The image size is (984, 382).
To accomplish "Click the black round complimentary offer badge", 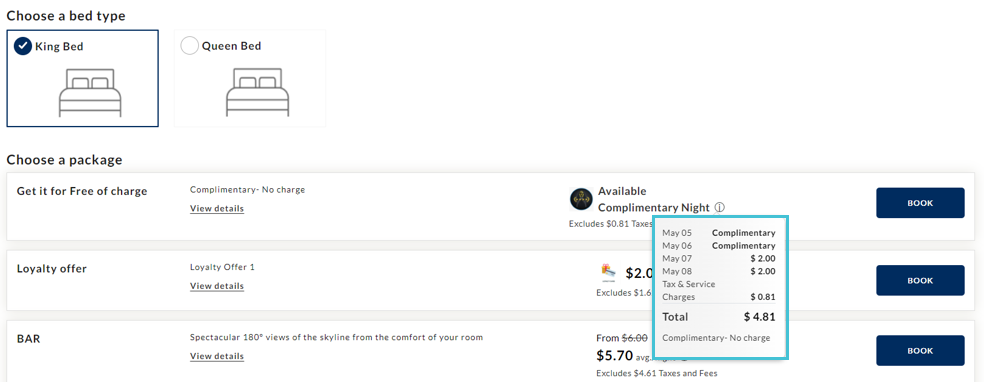I will click(x=581, y=199).
